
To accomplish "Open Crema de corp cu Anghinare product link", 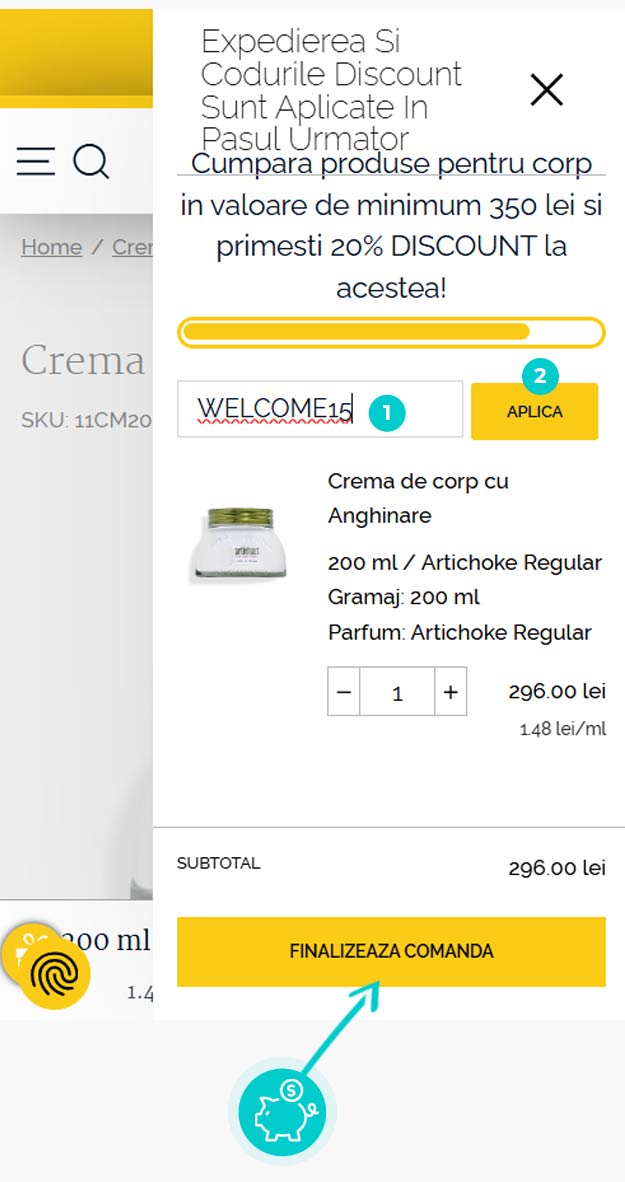I will click(x=418, y=498).
